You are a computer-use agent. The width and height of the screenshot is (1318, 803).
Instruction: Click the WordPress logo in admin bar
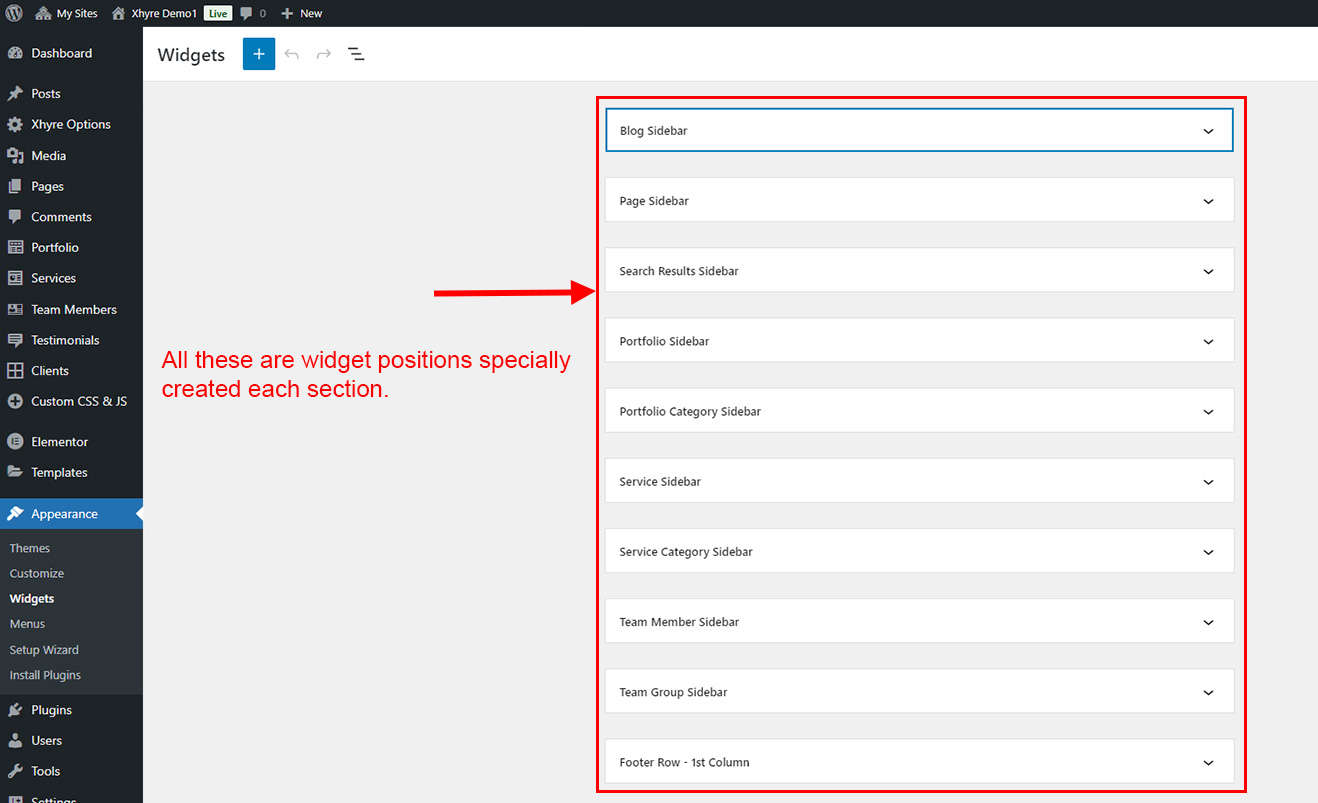click(14, 13)
